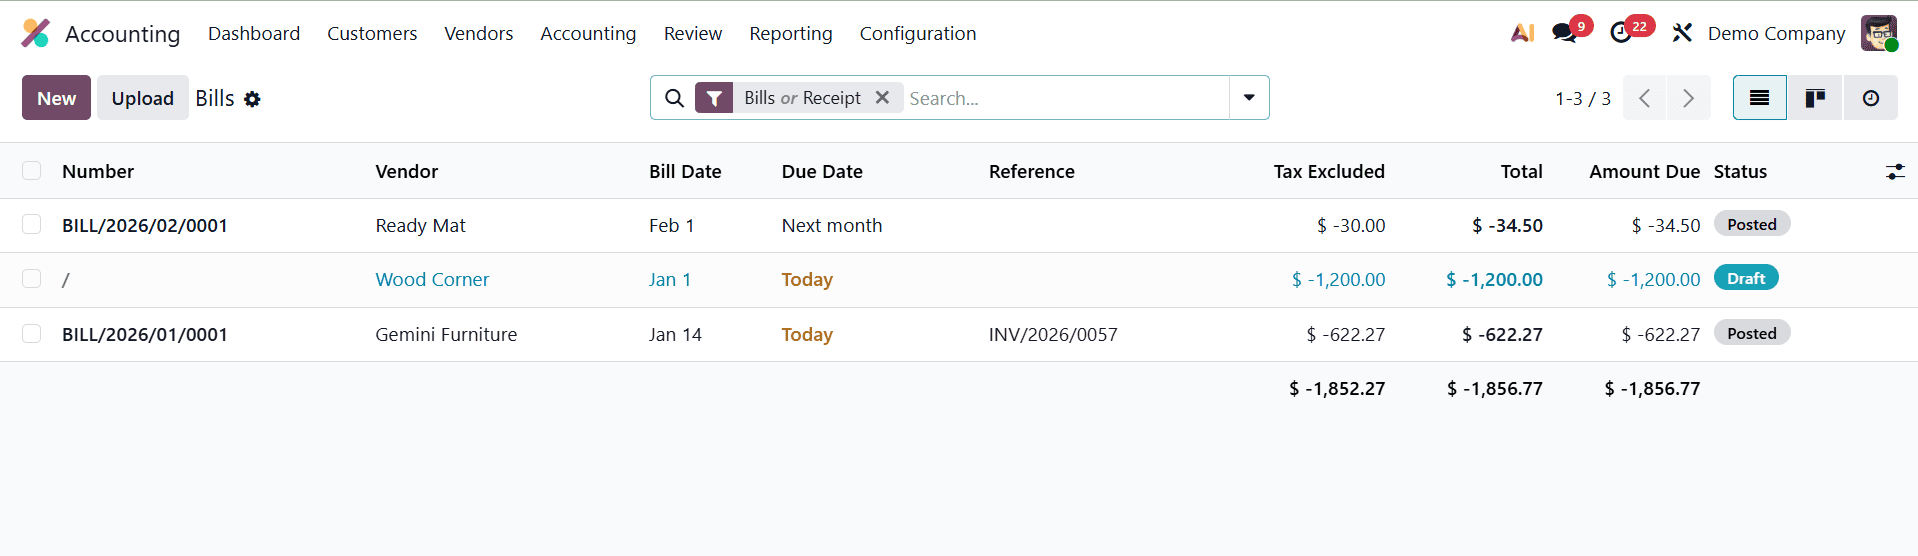
Task: Click Next month due date
Action: pos(832,225)
